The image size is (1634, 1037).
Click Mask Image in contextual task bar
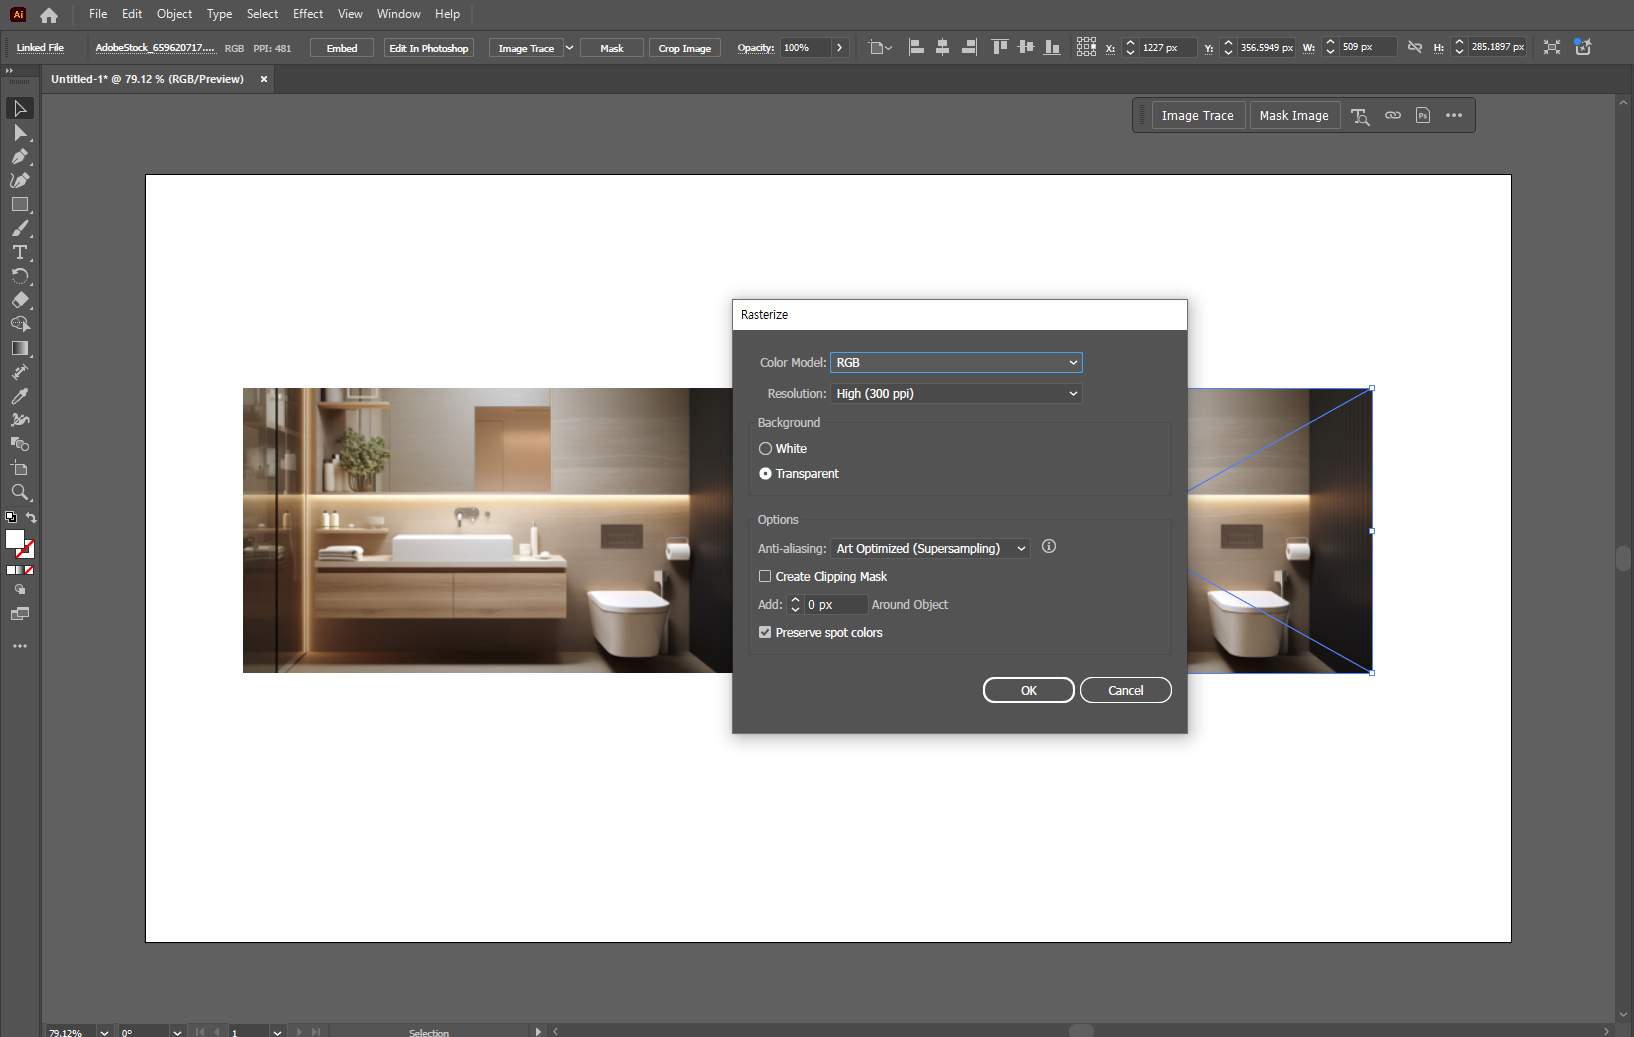1294,116
